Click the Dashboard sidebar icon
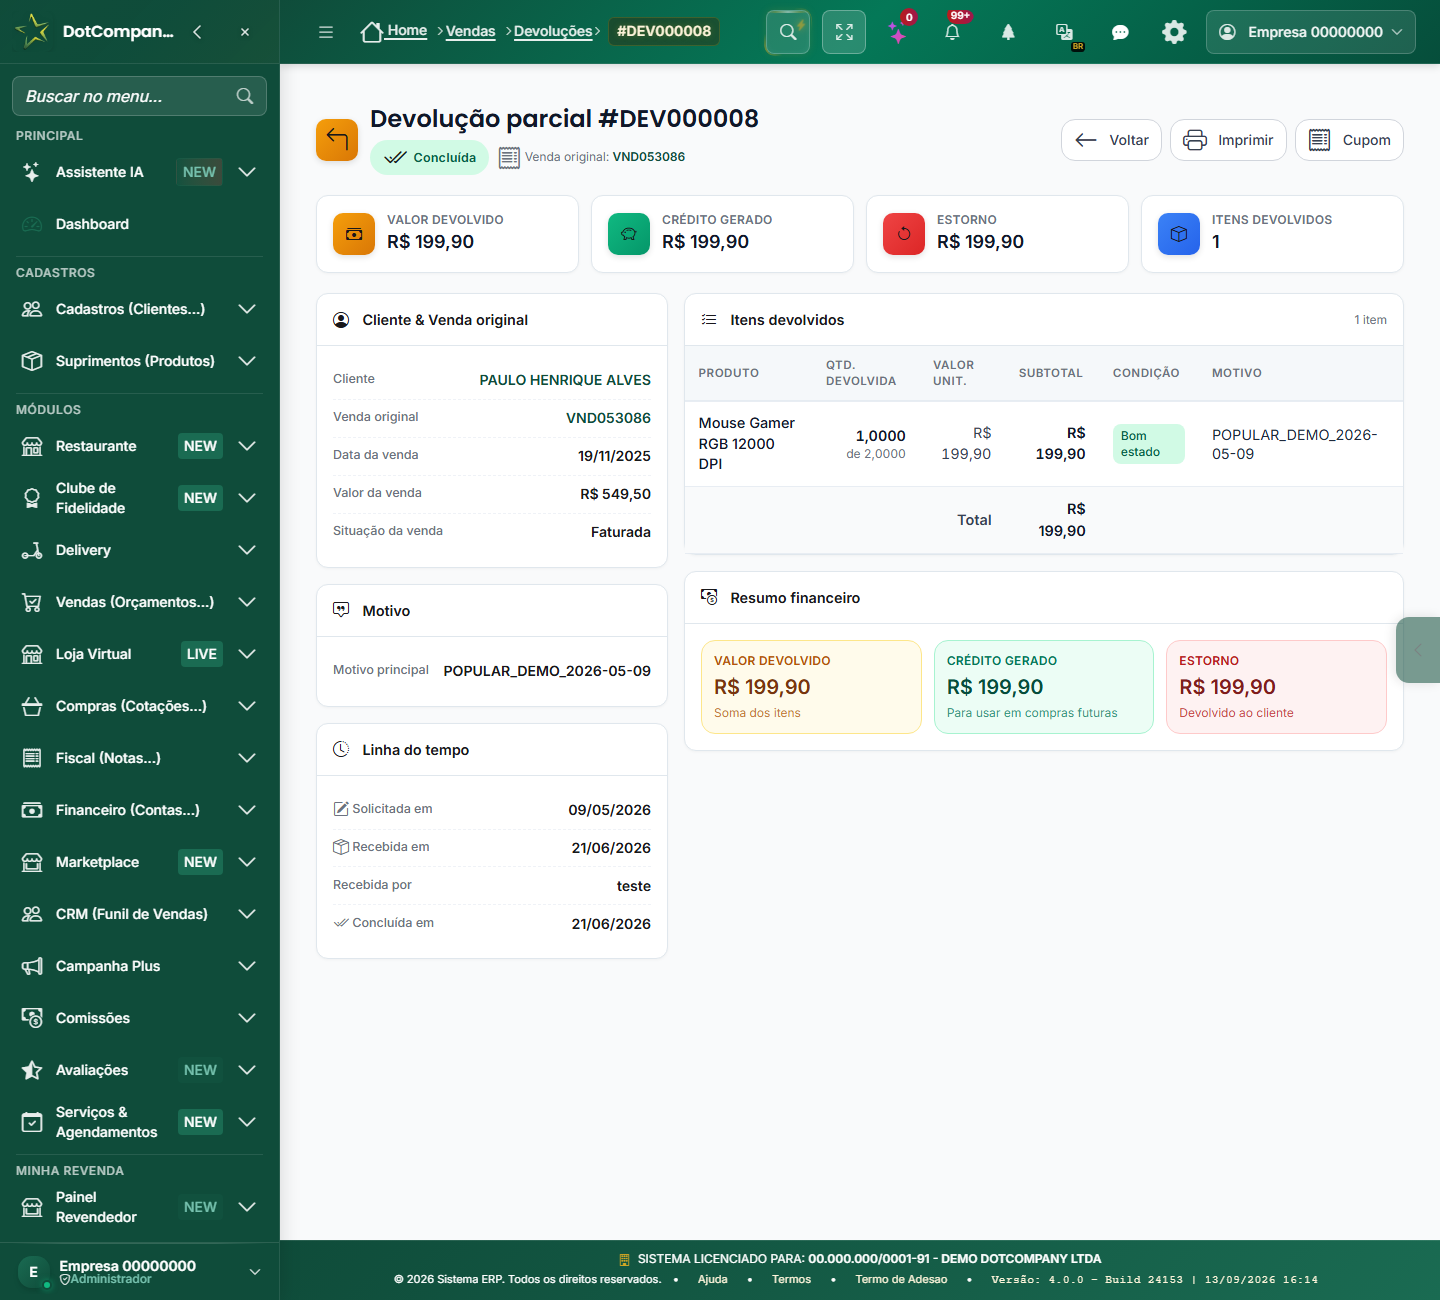The height and width of the screenshot is (1300, 1440). [x=32, y=224]
